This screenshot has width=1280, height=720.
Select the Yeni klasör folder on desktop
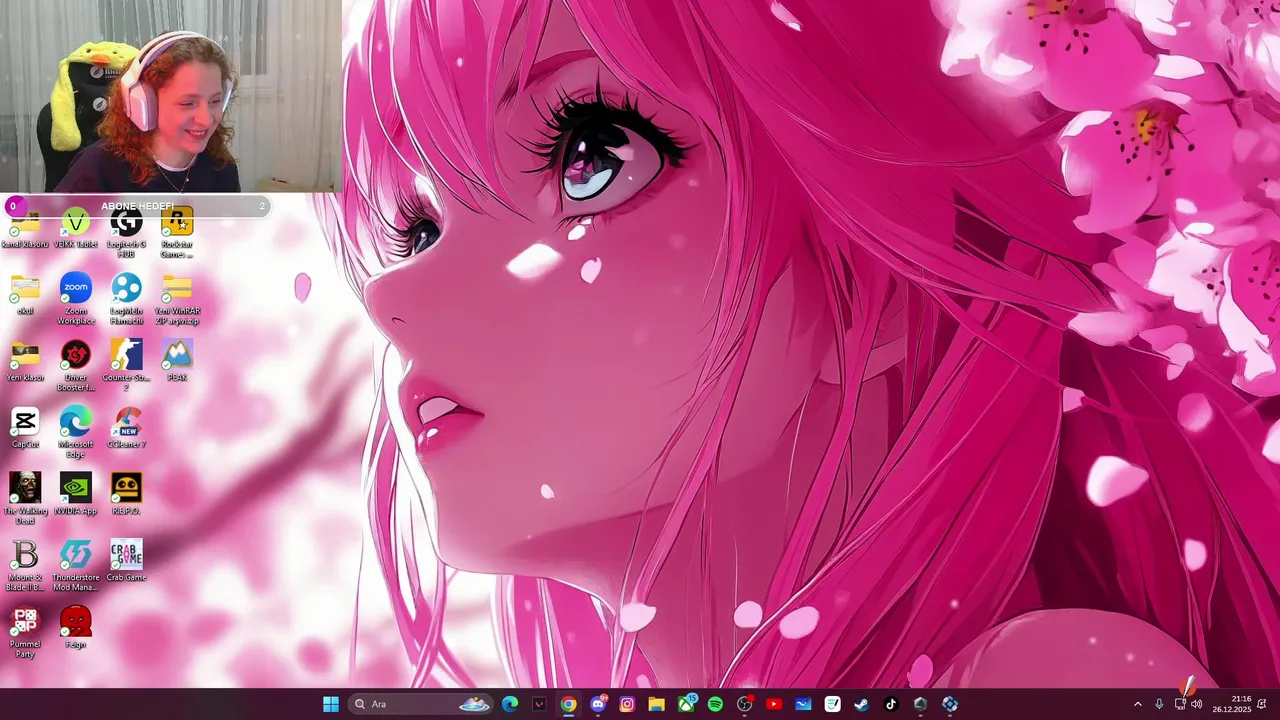(x=25, y=361)
